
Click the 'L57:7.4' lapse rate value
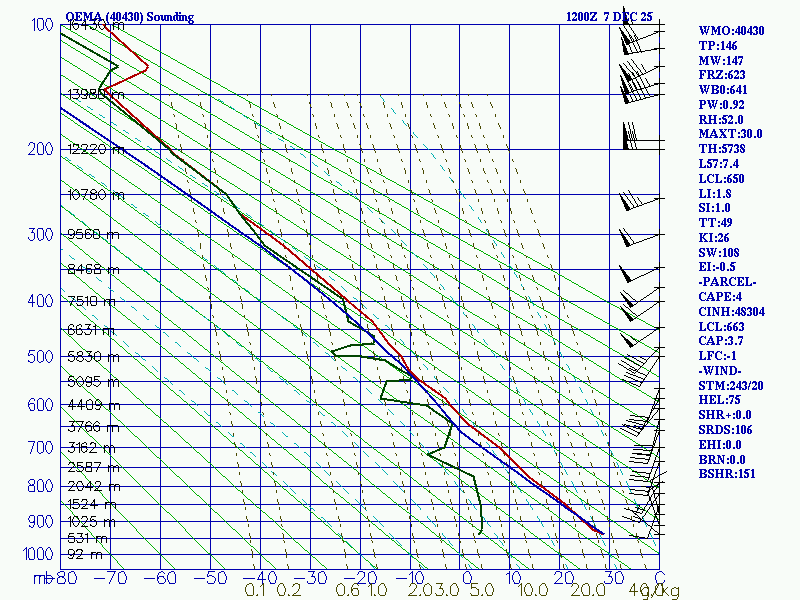718,164
